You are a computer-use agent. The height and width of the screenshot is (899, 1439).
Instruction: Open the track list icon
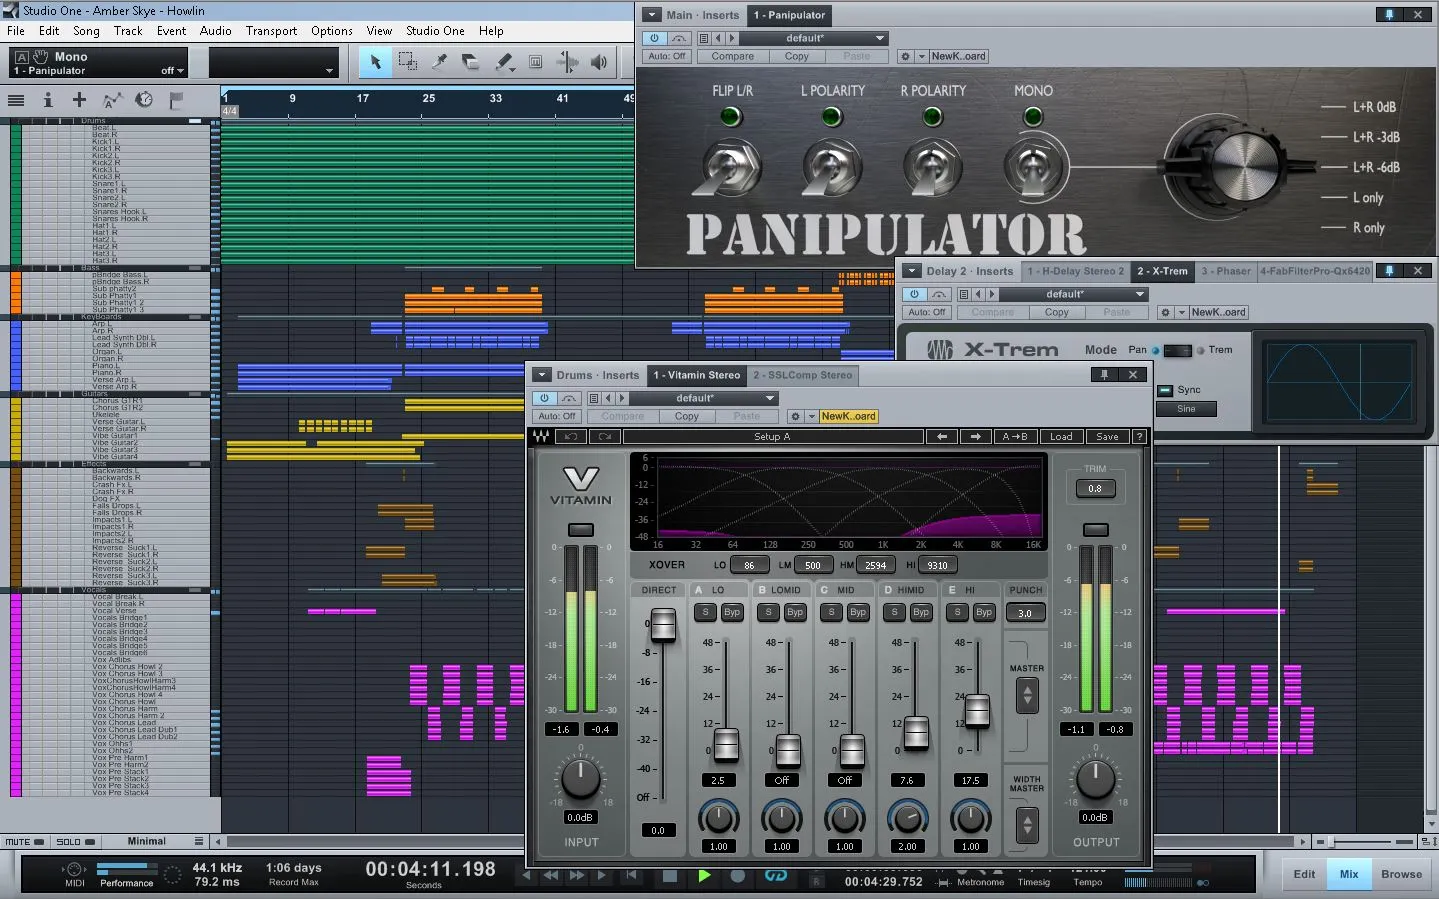point(16,100)
